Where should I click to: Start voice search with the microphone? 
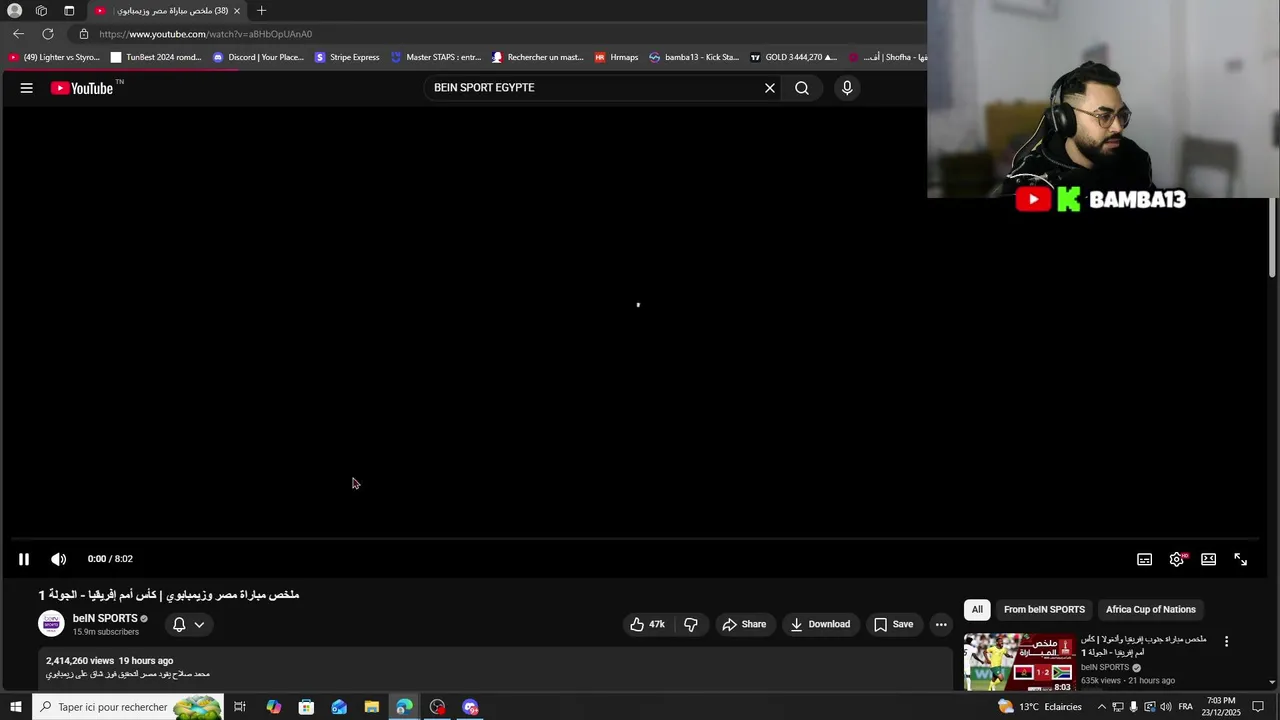pyautogui.click(x=847, y=88)
